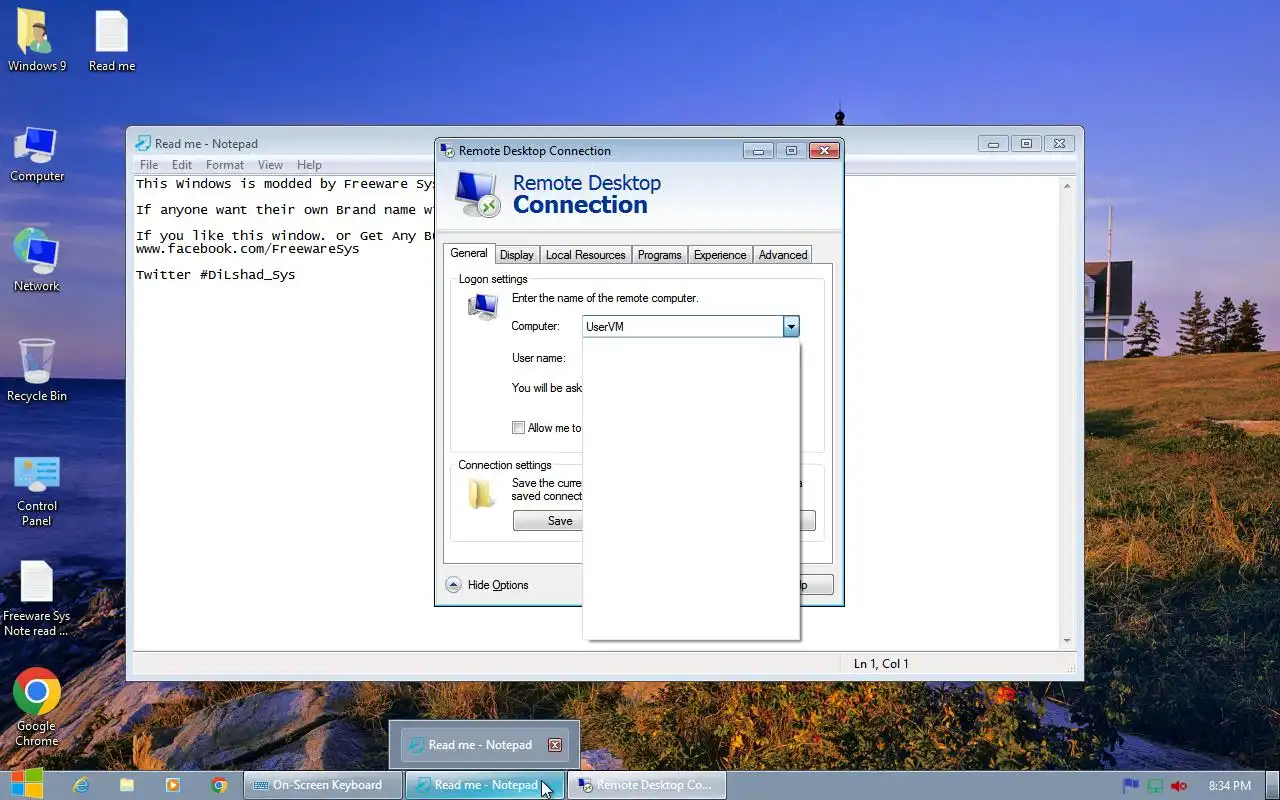Click the Notepad title bar icon
Viewport: 1280px width, 800px height.
[x=143, y=144]
